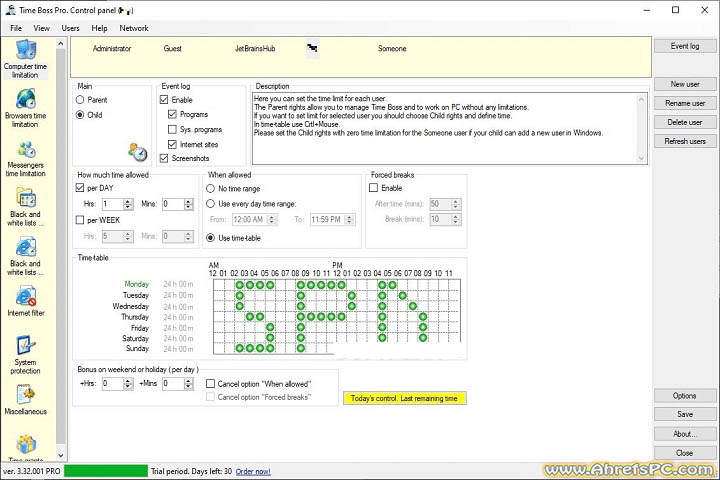Screen dimensions: 720x480
Task: Click the Delete user button
Action: [685, 122]
